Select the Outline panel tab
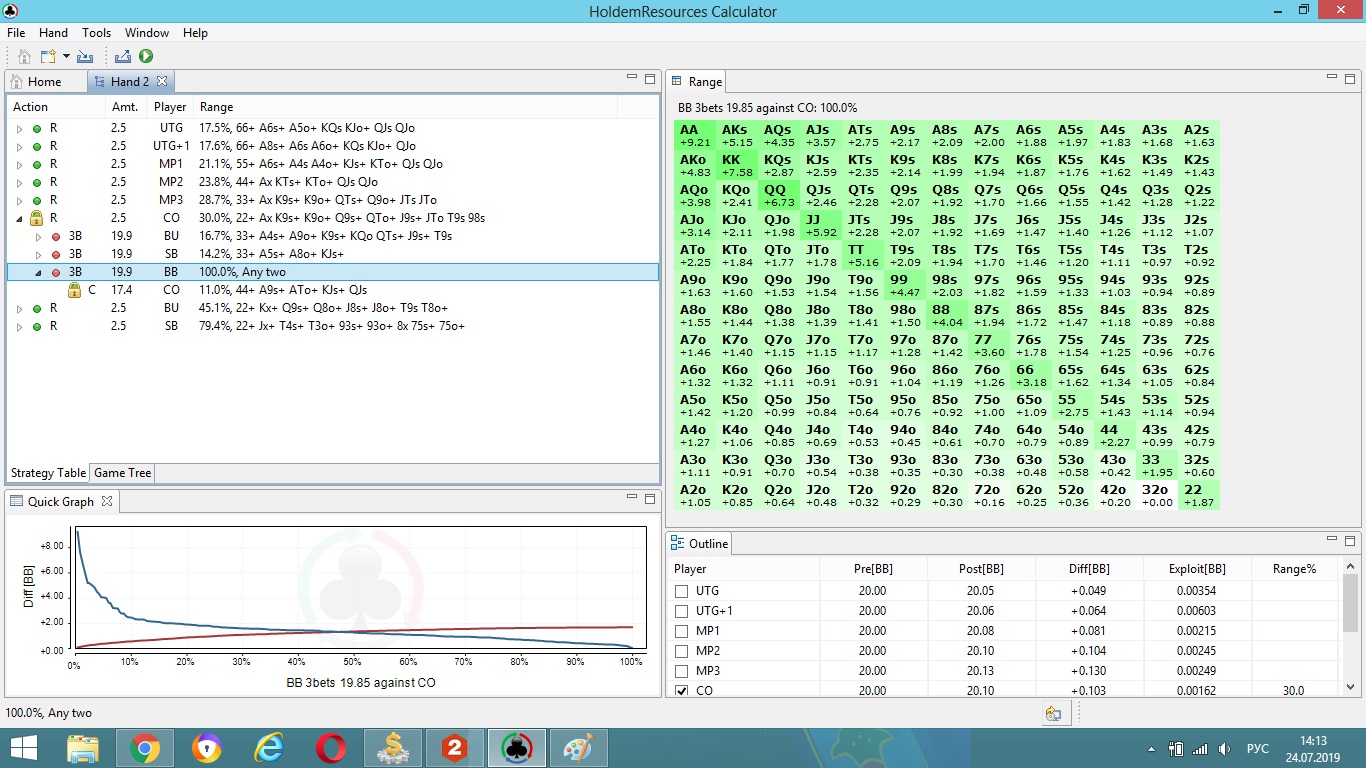 tap(700, 543)
